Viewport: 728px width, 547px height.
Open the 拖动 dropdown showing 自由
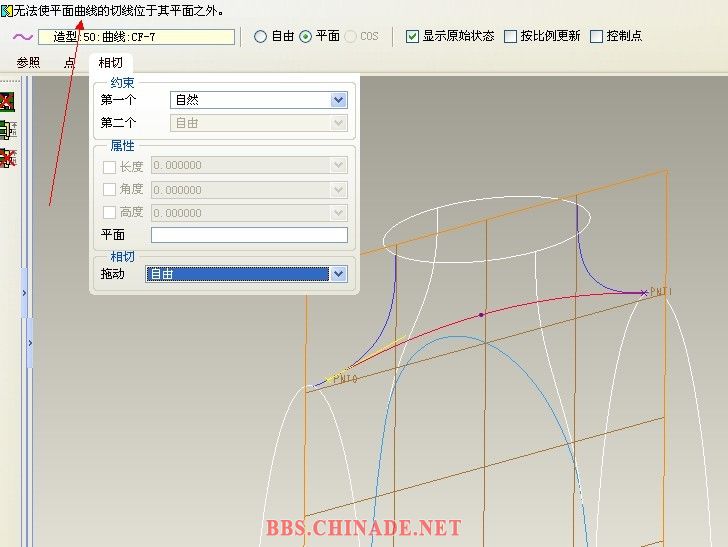point(338,273)
